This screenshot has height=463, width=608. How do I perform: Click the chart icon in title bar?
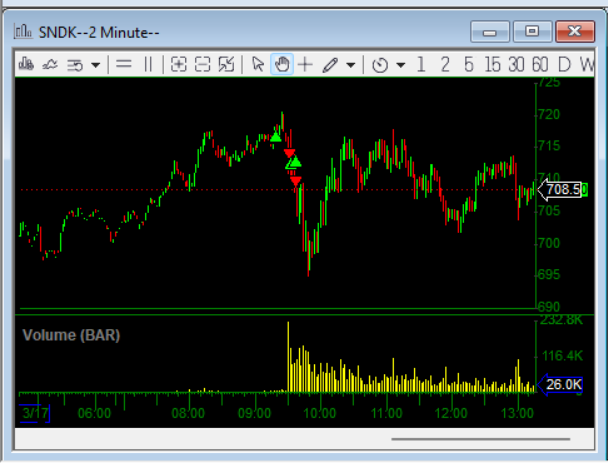[x=23, y=31]
